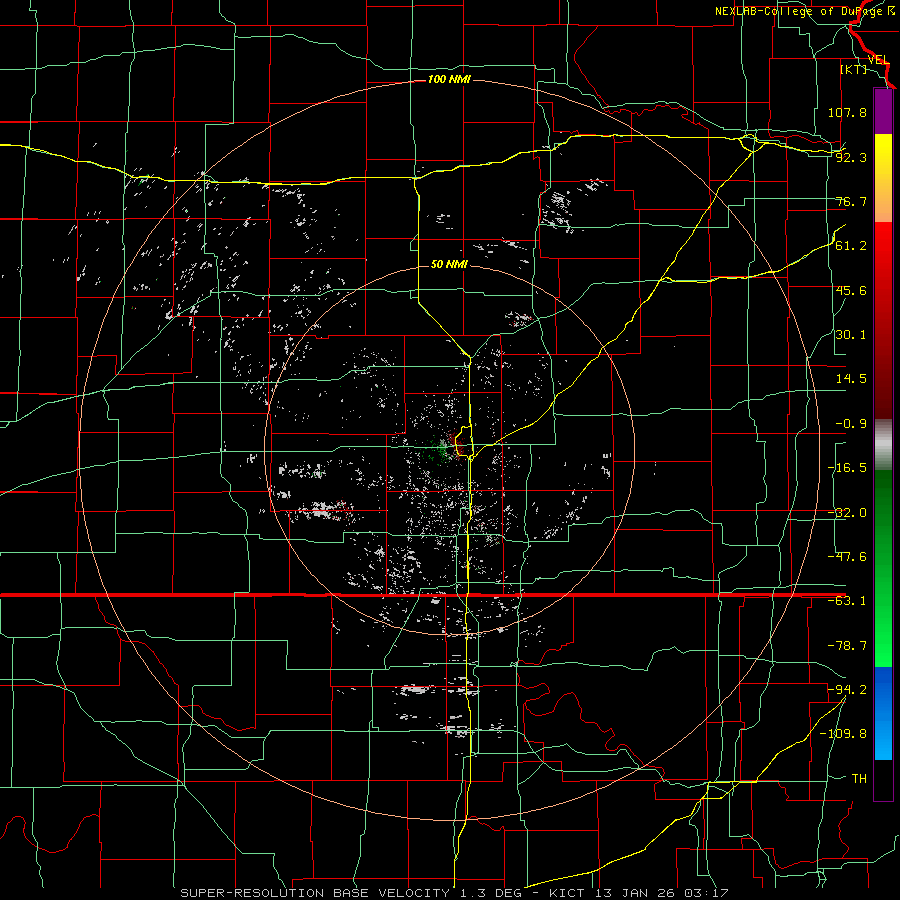This screenshot has height=900, width=900.
Task: Click the -16.5 velocity scale value
Action: coord(847,468)
